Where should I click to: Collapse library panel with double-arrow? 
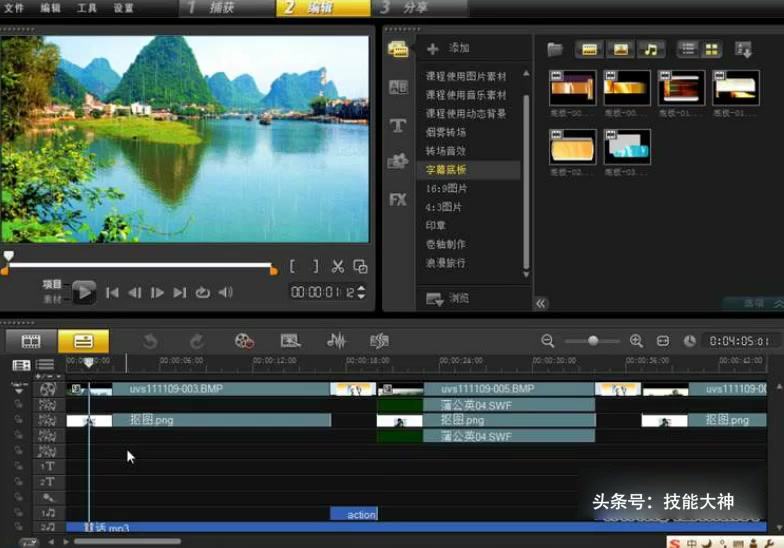(x=540, y=304)
